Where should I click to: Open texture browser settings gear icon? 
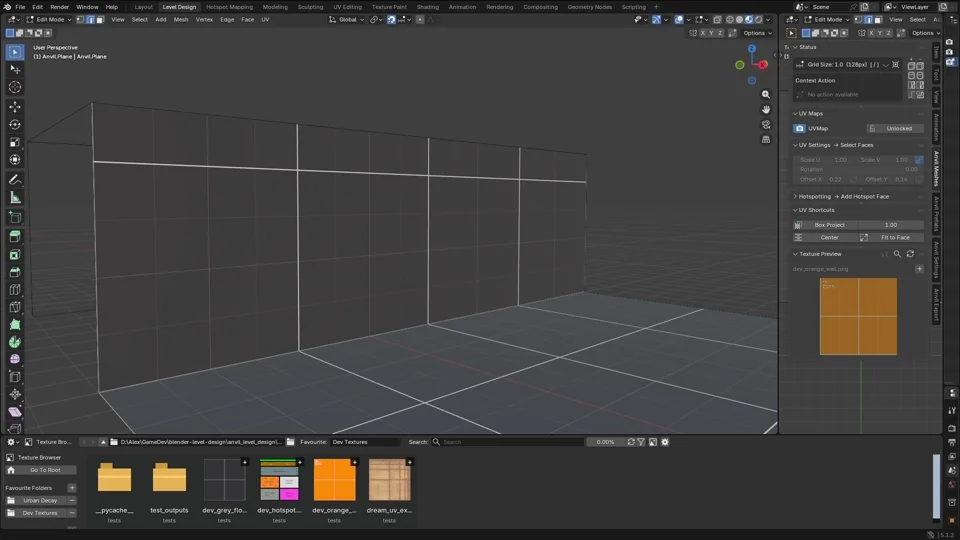tap(665, 442)
